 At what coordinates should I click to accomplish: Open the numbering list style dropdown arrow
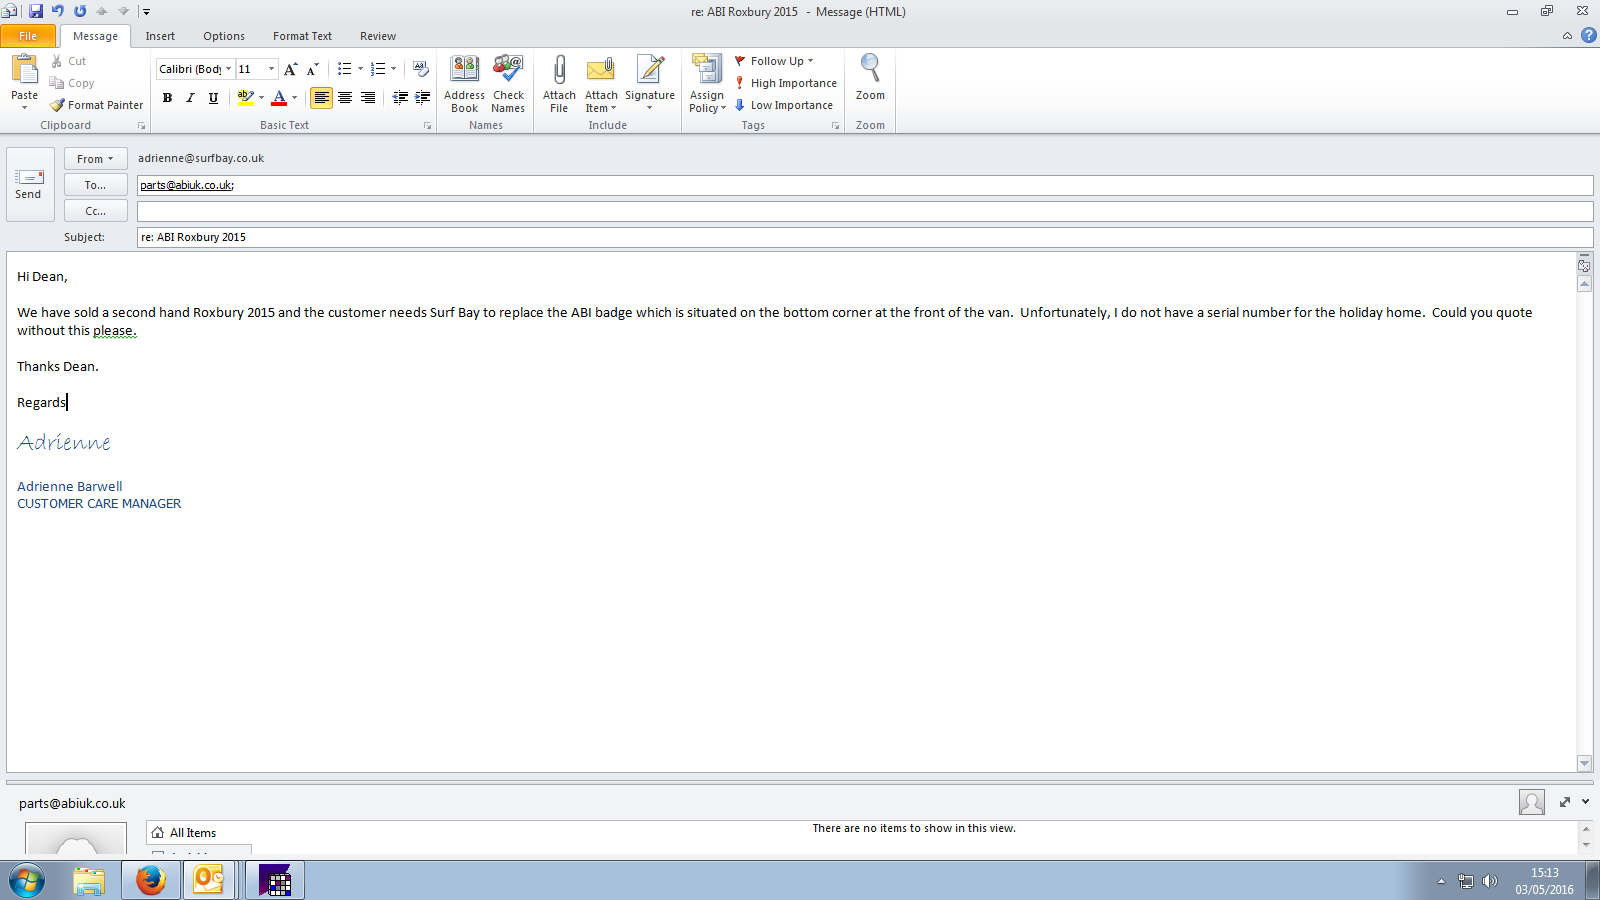(393, 69)
